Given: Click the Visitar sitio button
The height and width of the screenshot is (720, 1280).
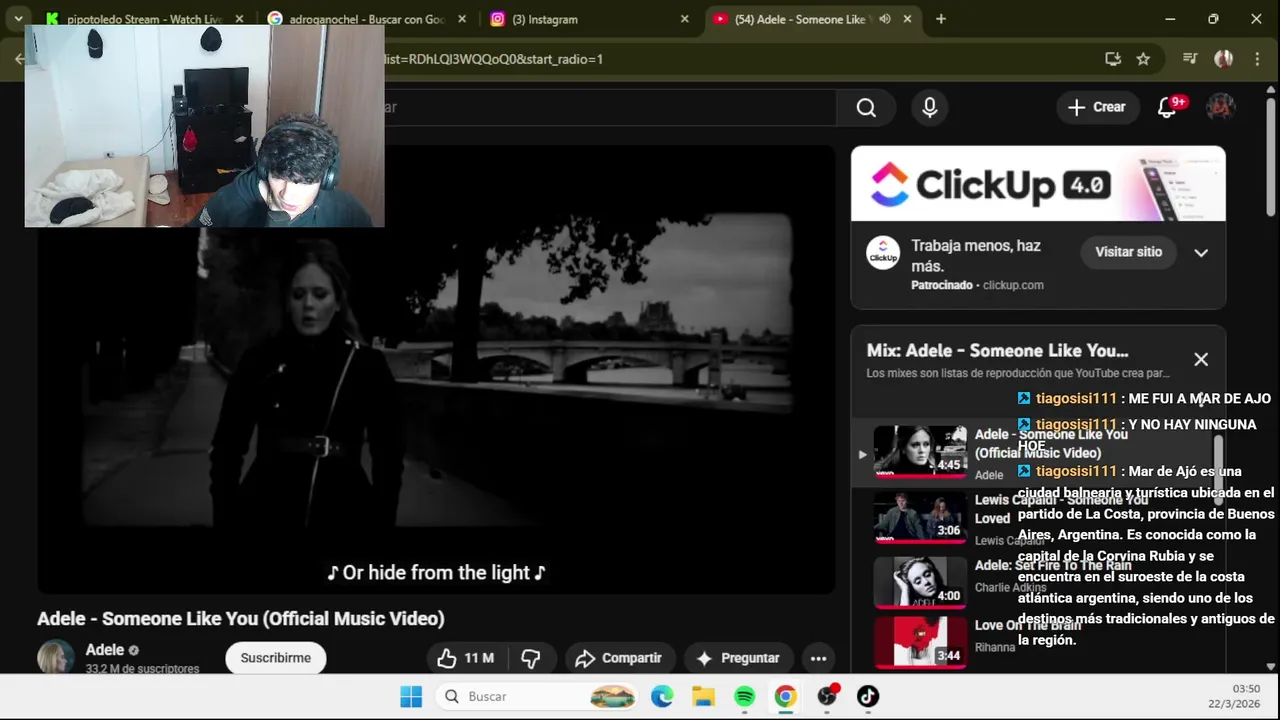Looking at the screenshot, I should [x=1128, y=252].
